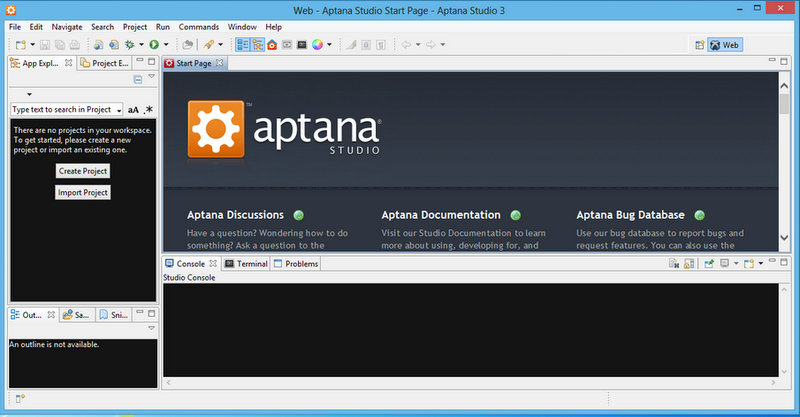Expand the Run dropdown arrow
The image size is (800, 417).
point(166,45)
